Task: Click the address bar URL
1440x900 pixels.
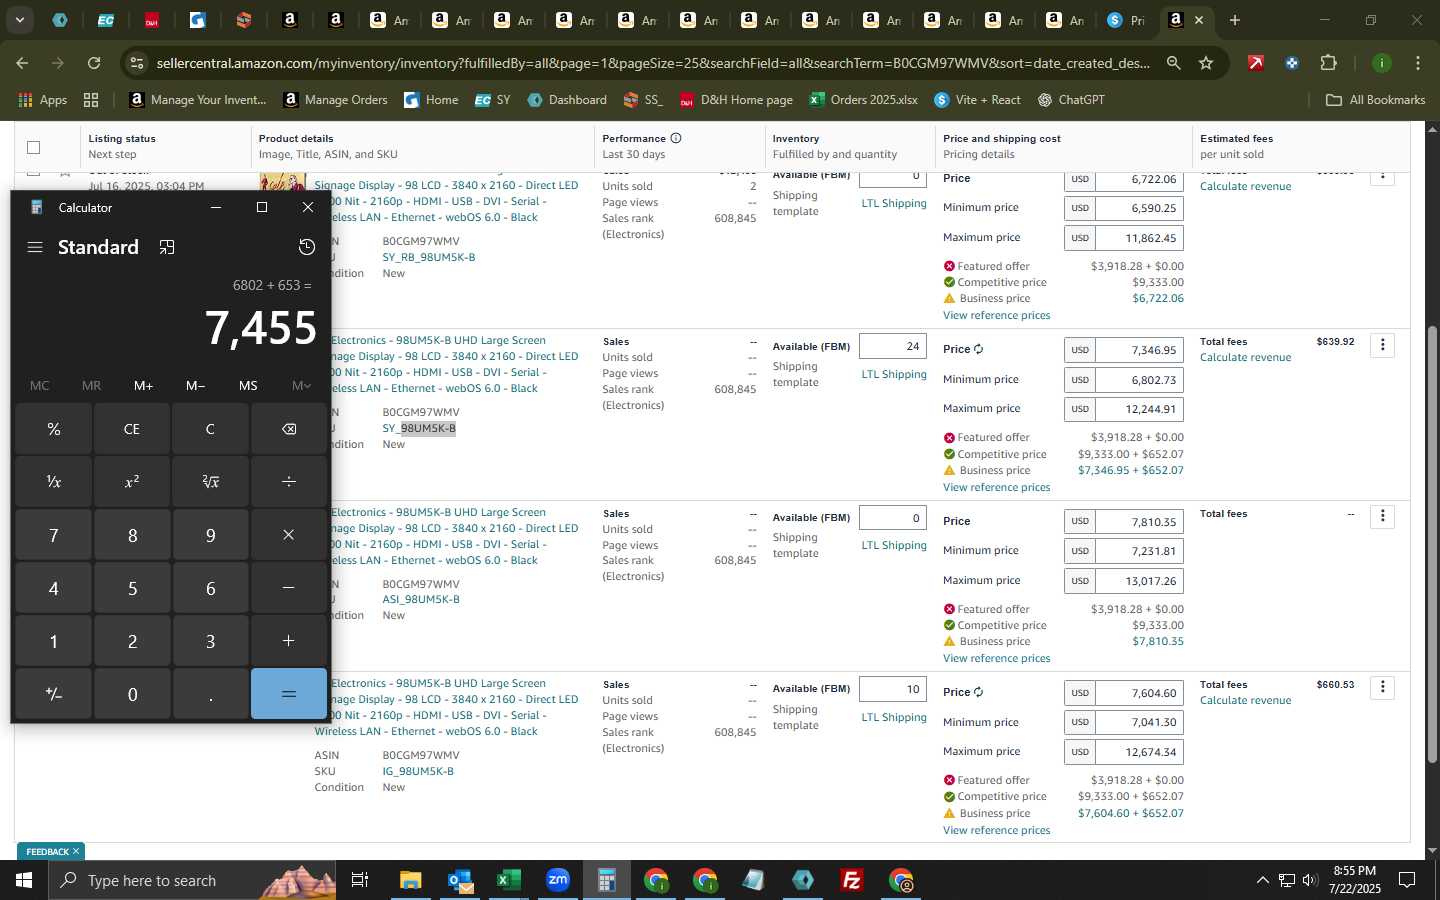Action: tap(653, 63)
